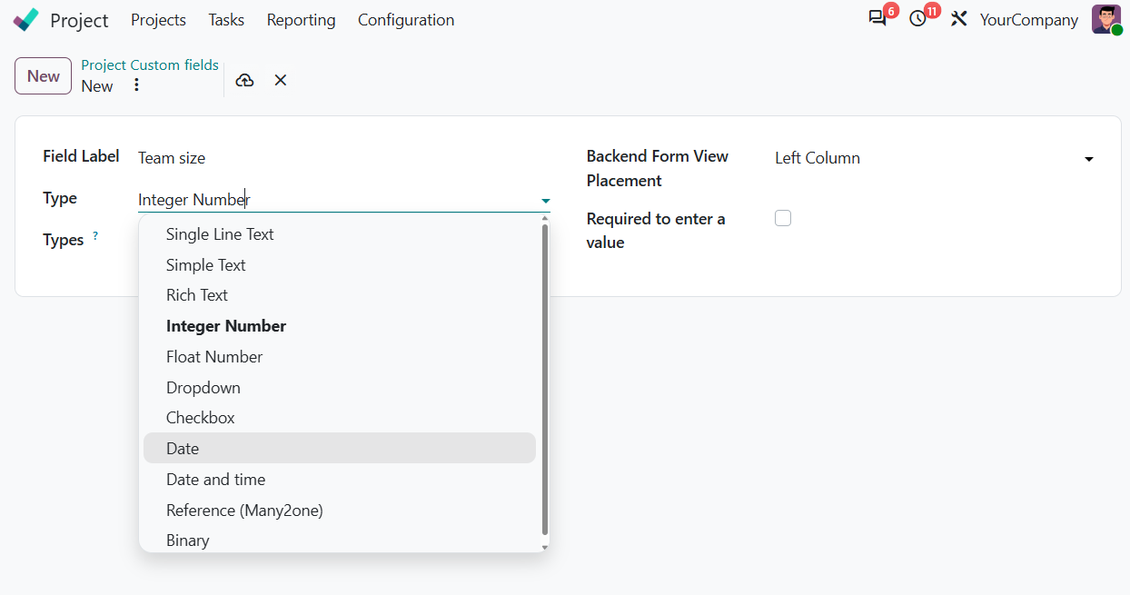This screenshot has width=1130, height=595.
Task: Open the Projects menu
Action: pyautogui.click(x=159, y=20)
